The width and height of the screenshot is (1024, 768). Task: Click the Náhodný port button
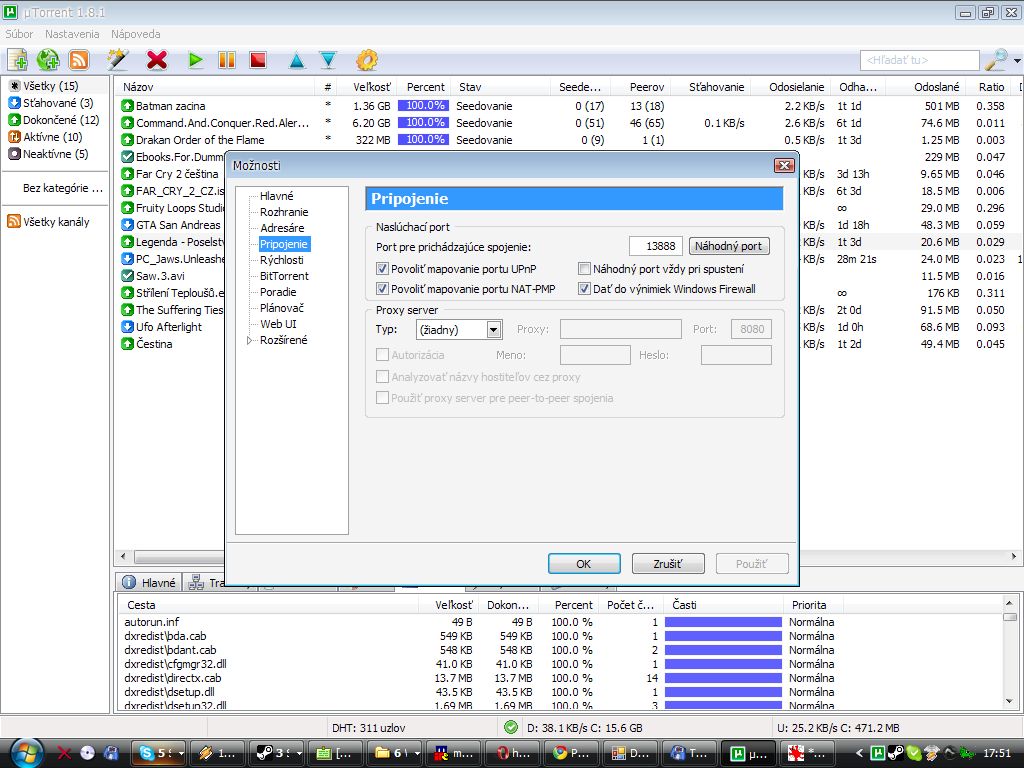coord(728,246)
